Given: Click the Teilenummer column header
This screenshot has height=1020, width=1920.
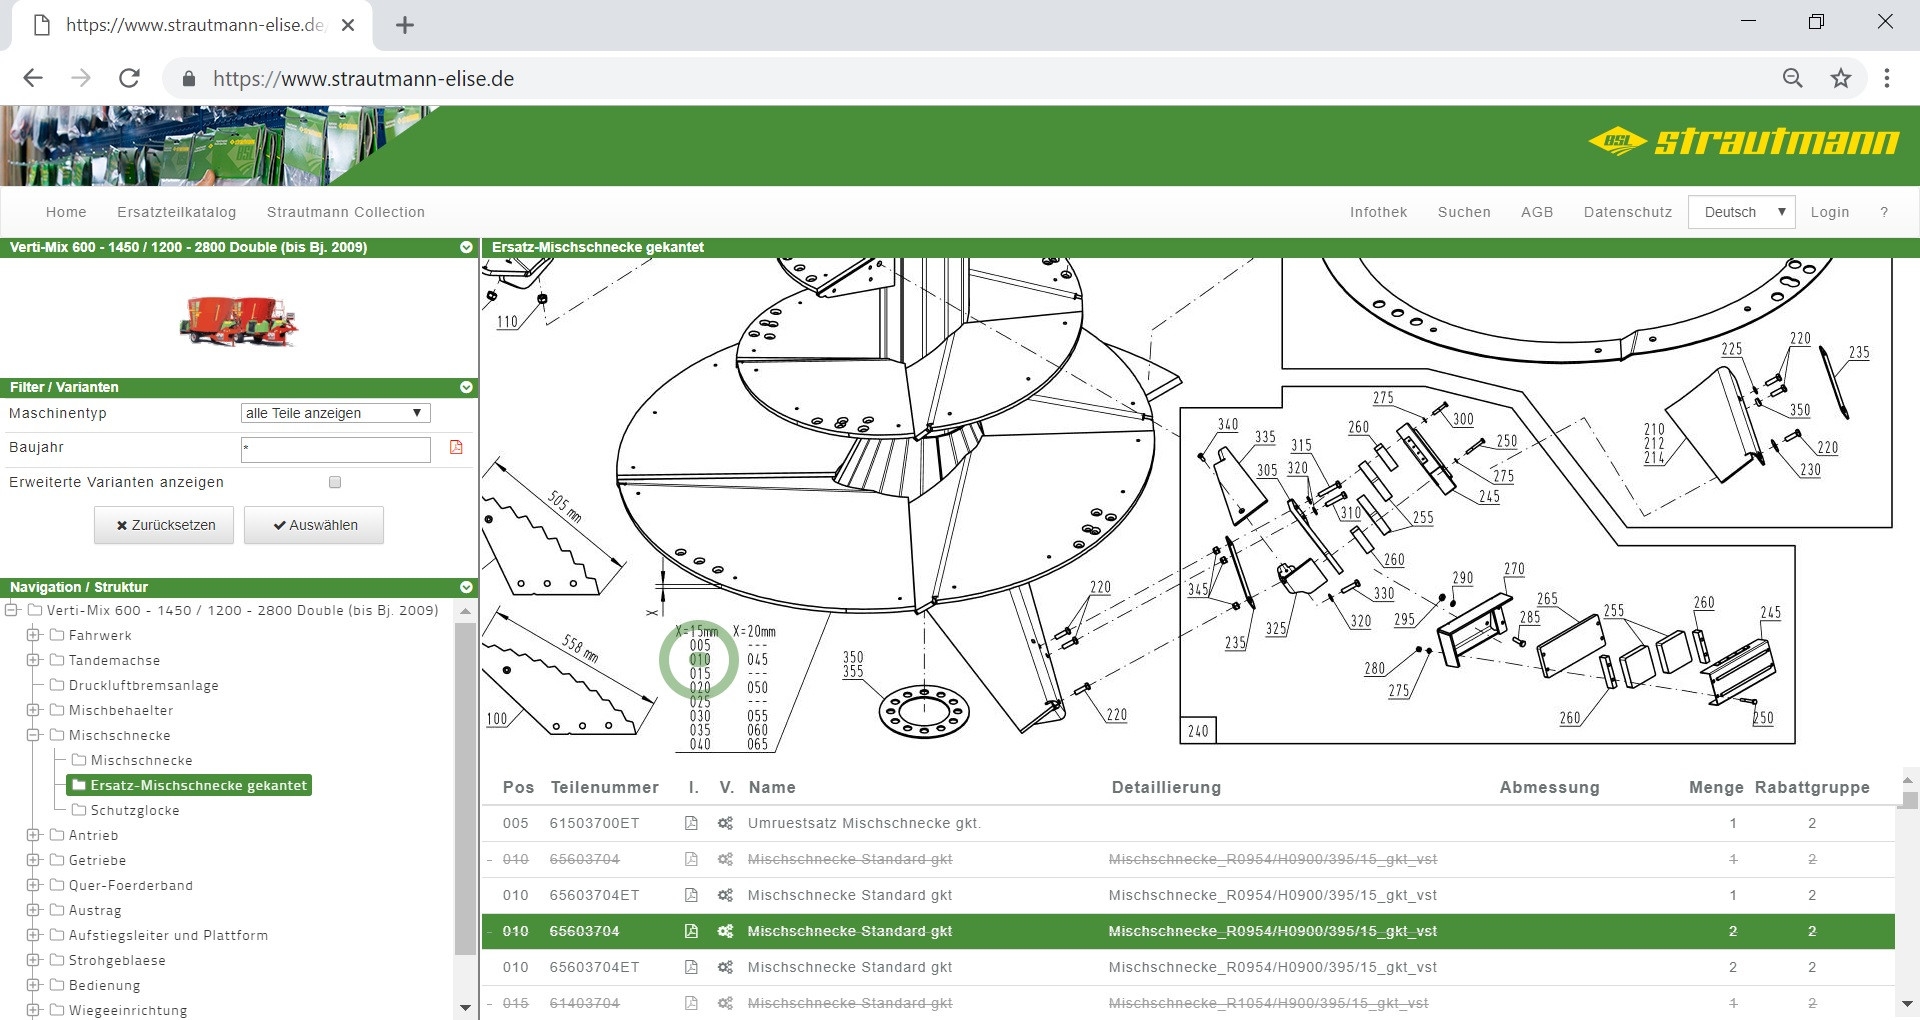Looking at the screenshot, I should click(x=605, y=787).
